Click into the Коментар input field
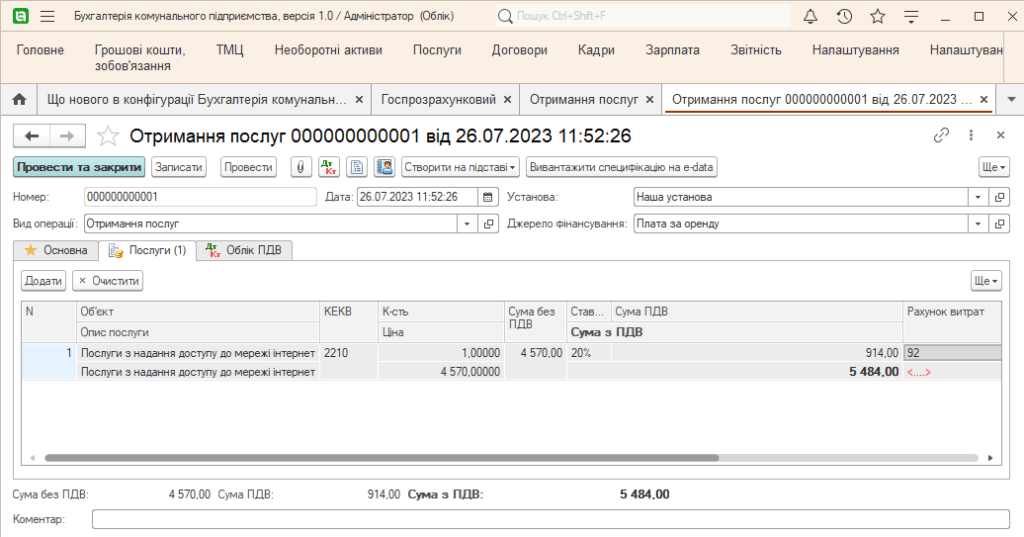Image resolution: width=1024 pixels, height=537 pixels. pyautogui.click(x=548, y=519)
